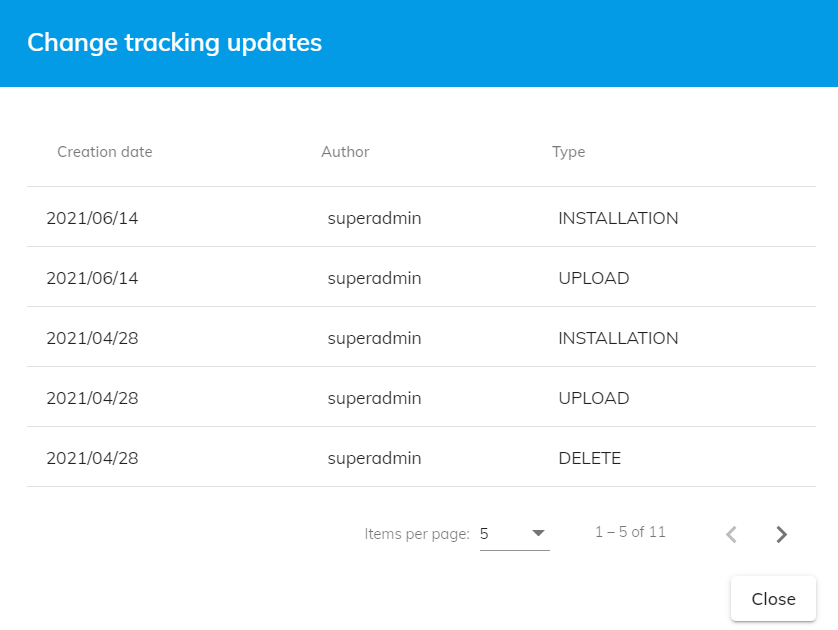Click superadmin in the first row
Viewport: 838px width, 630px height.
pyautogui.click(x=374, y=218)
